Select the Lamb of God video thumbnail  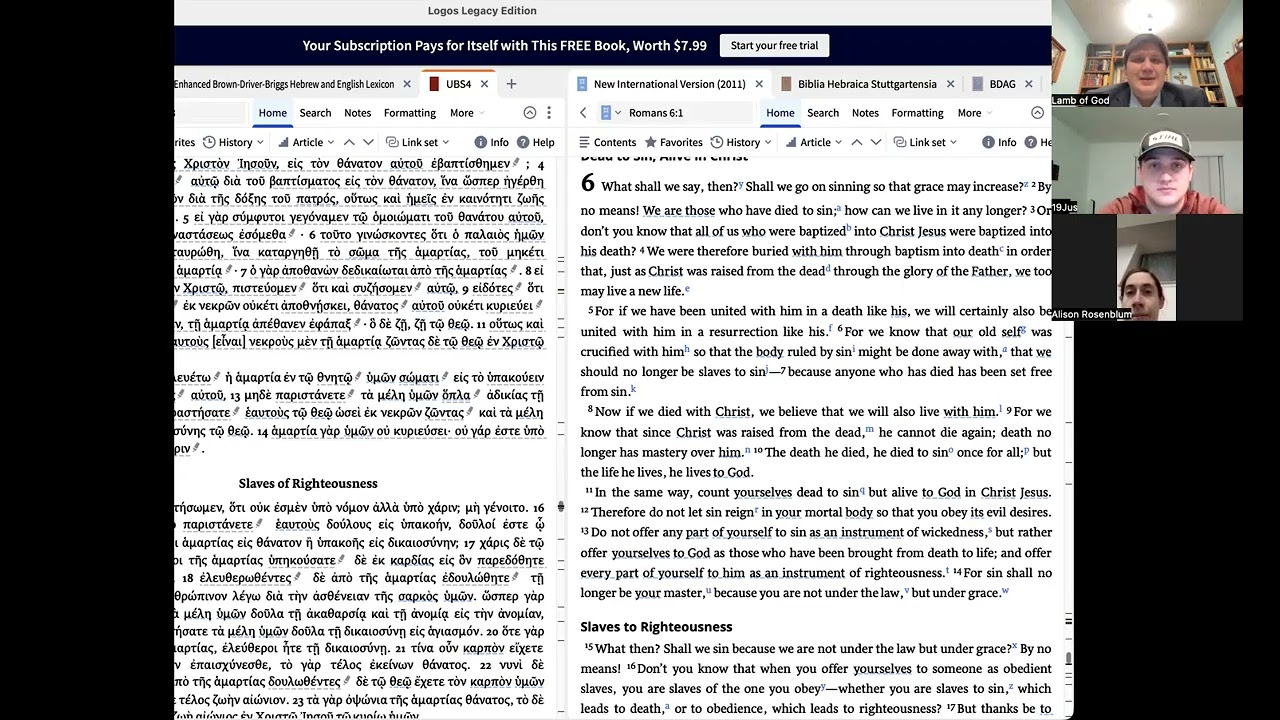(x=1148, y=53)
